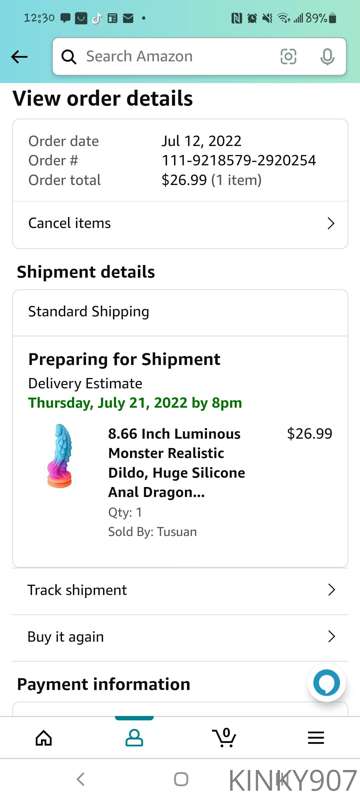Open the Cancel items row
Screen dimensions: 360x800
coord(180,223)
